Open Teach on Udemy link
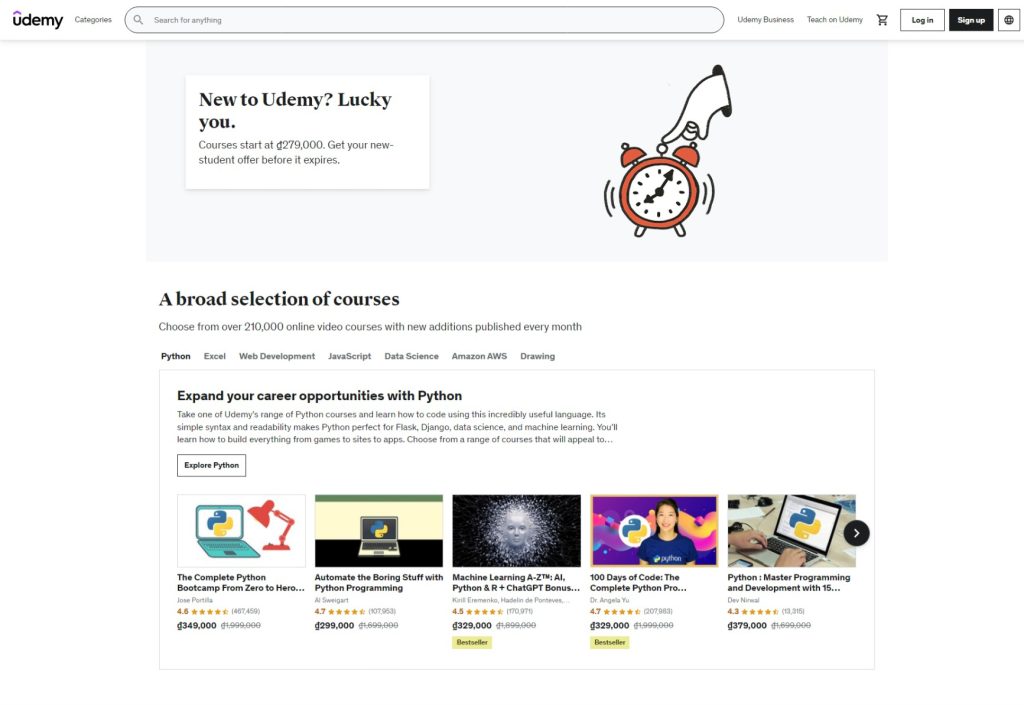This screenshot has height=705, width=1024. click(x=835, y=20)
